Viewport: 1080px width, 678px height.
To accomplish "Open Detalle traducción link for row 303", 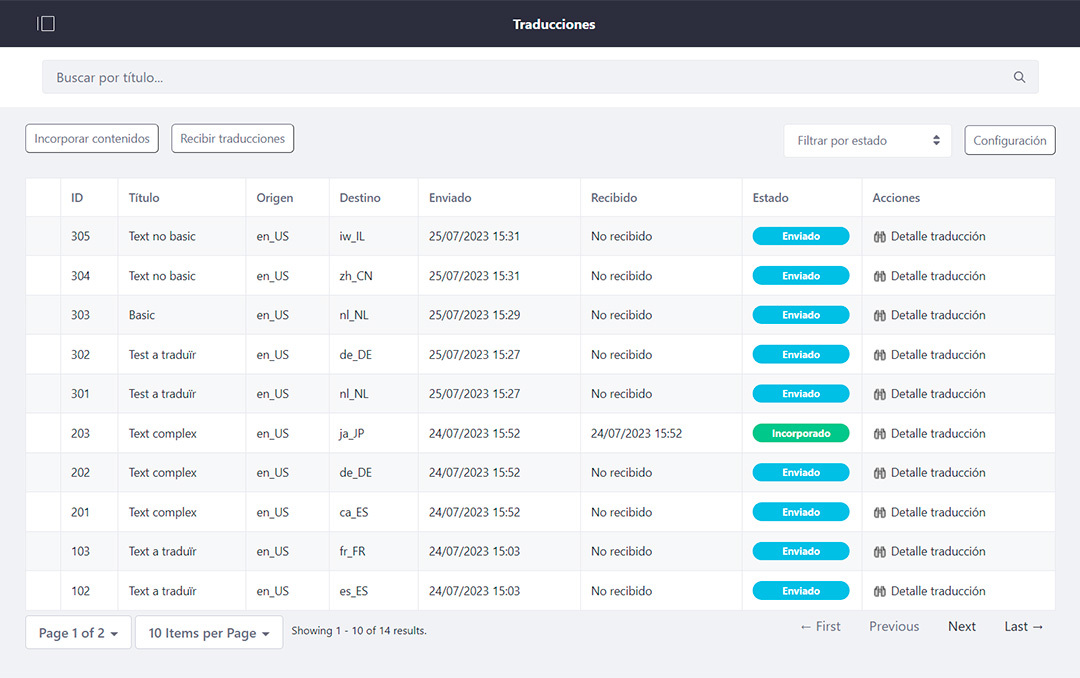I will [937, 316].
